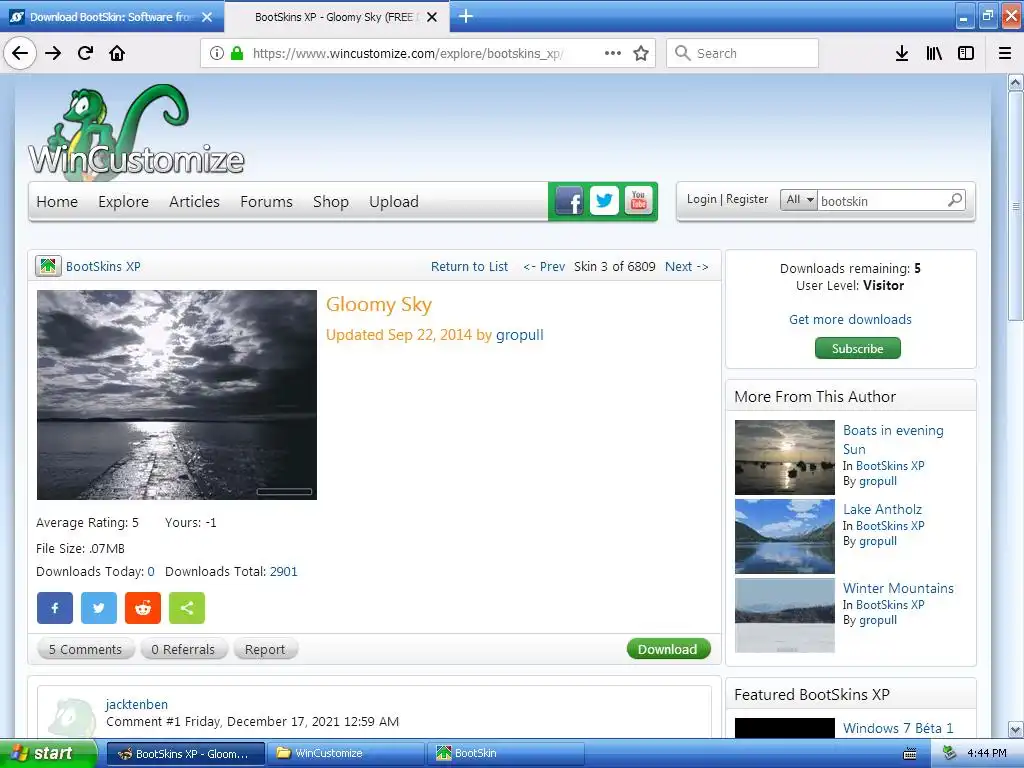The width and height of the screenshot is (1024, 768).
Task: Click Downloads Total 2901 link
Action: [x=283, y=571]
